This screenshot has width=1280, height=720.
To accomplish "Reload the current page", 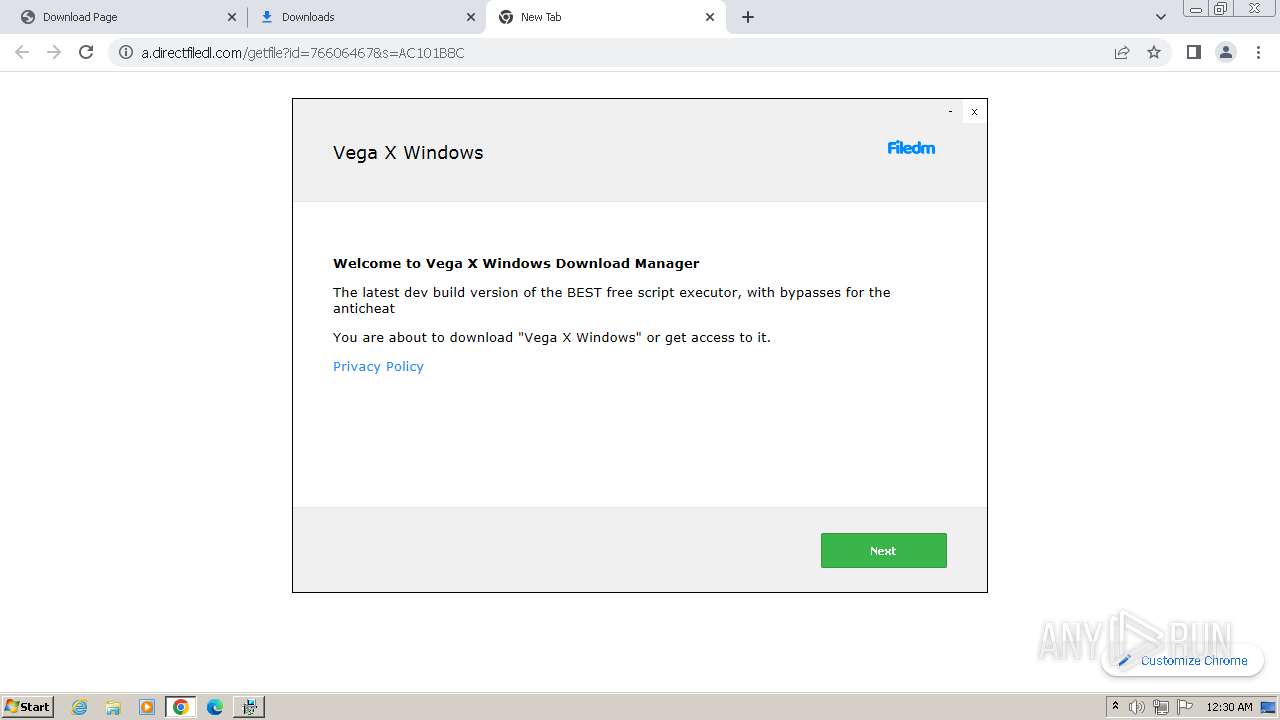I will (86, 52).
